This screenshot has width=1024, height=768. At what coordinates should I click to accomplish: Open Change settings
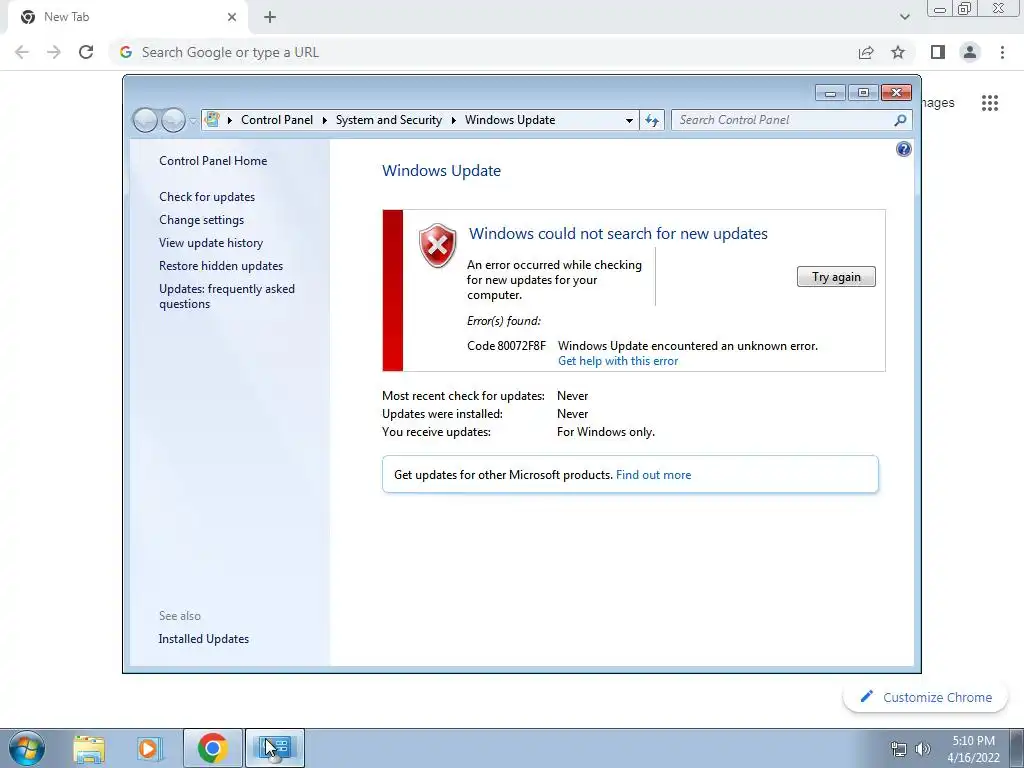click(x=201, y=219)
